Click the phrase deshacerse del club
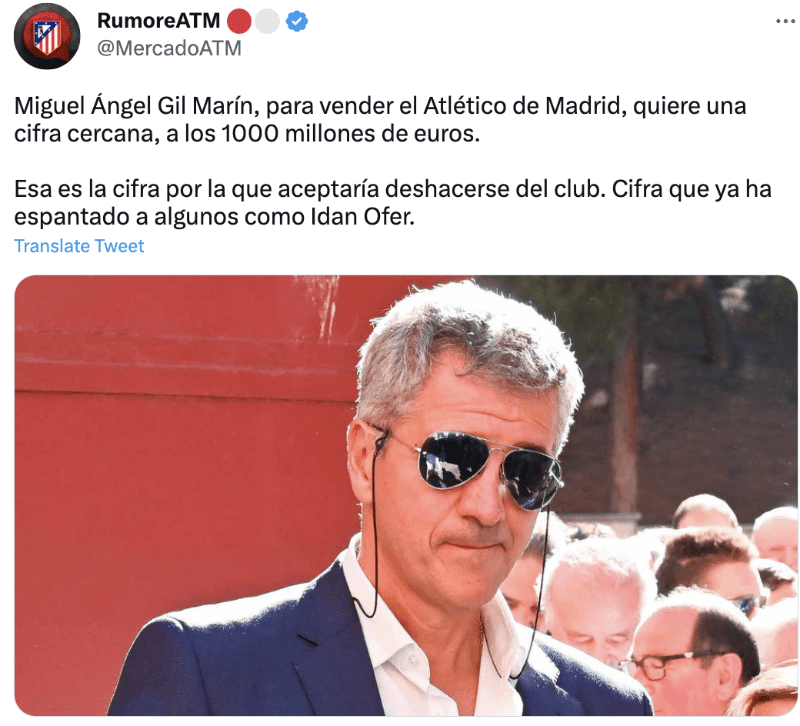Screen dimensions: 800x726 [495, 189]
